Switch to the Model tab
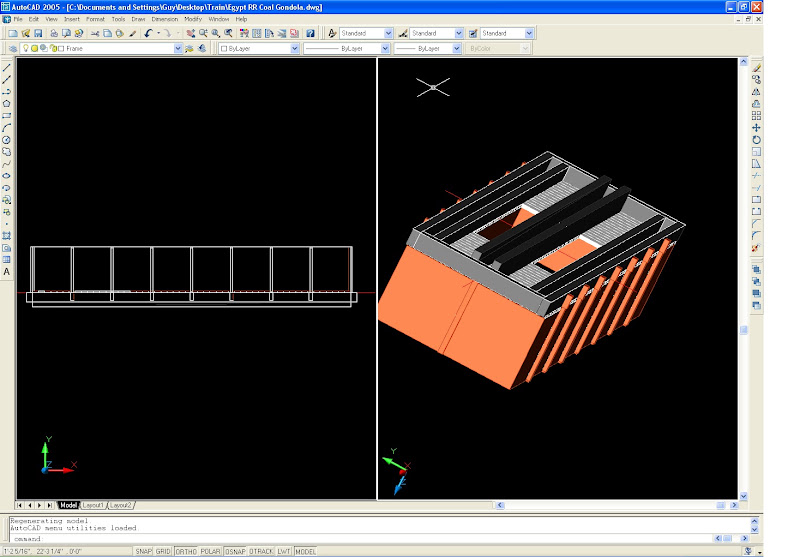 coord(68,505)
